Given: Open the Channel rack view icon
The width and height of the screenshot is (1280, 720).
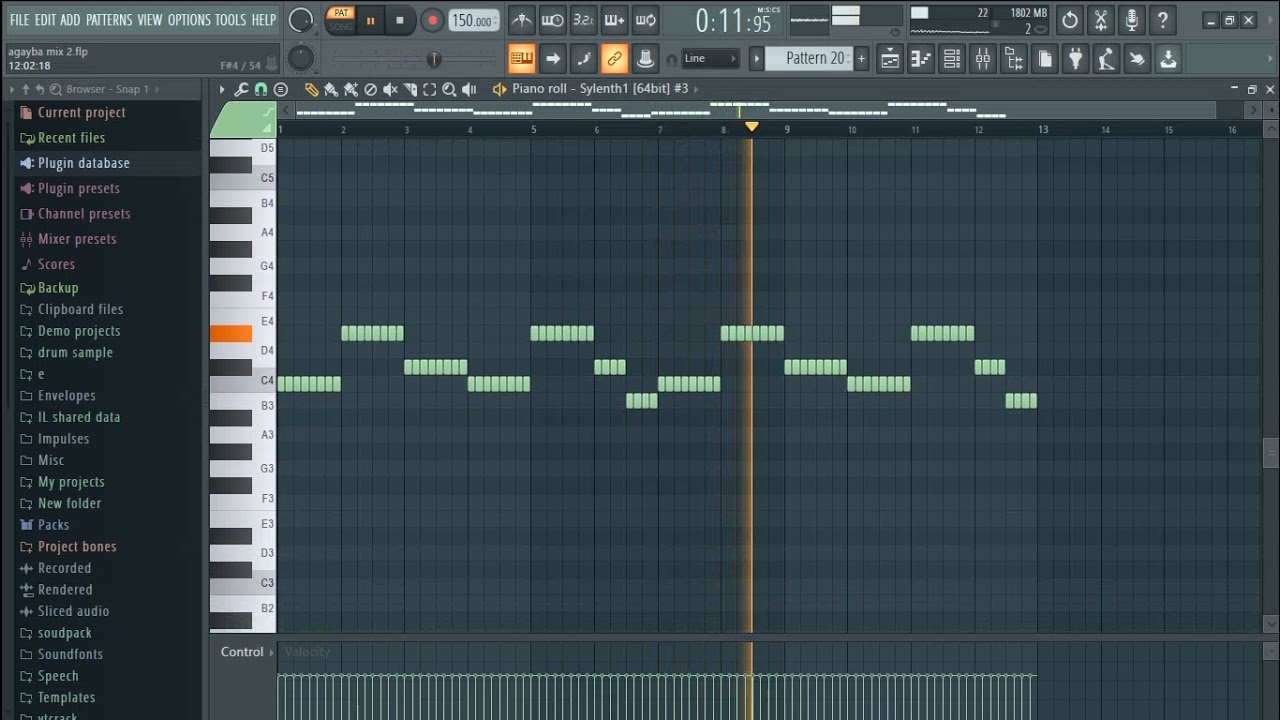Looking at the screenshot, I should [951, 59].
